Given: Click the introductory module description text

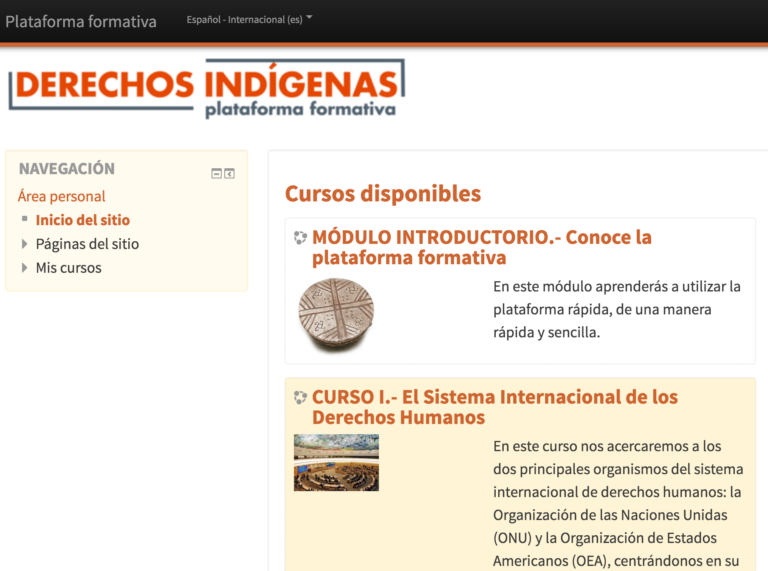Looking at the screenshot, I should (617, 309).
